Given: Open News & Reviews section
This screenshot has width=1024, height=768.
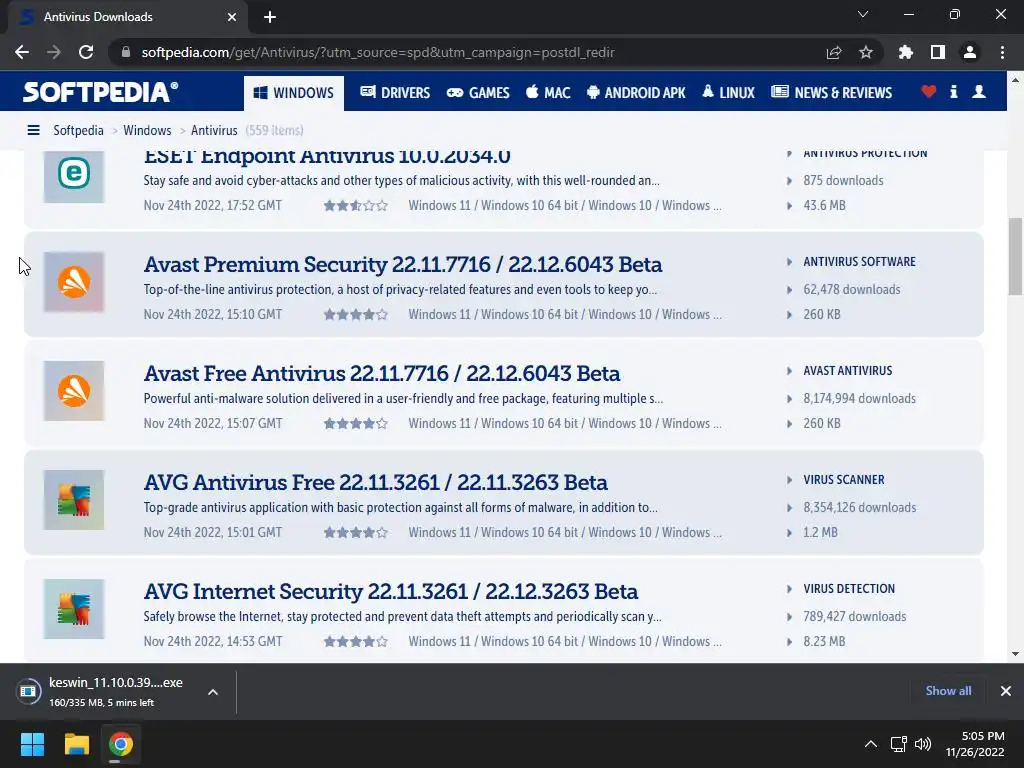Looking at the screenshot, I should click(831, 93).
